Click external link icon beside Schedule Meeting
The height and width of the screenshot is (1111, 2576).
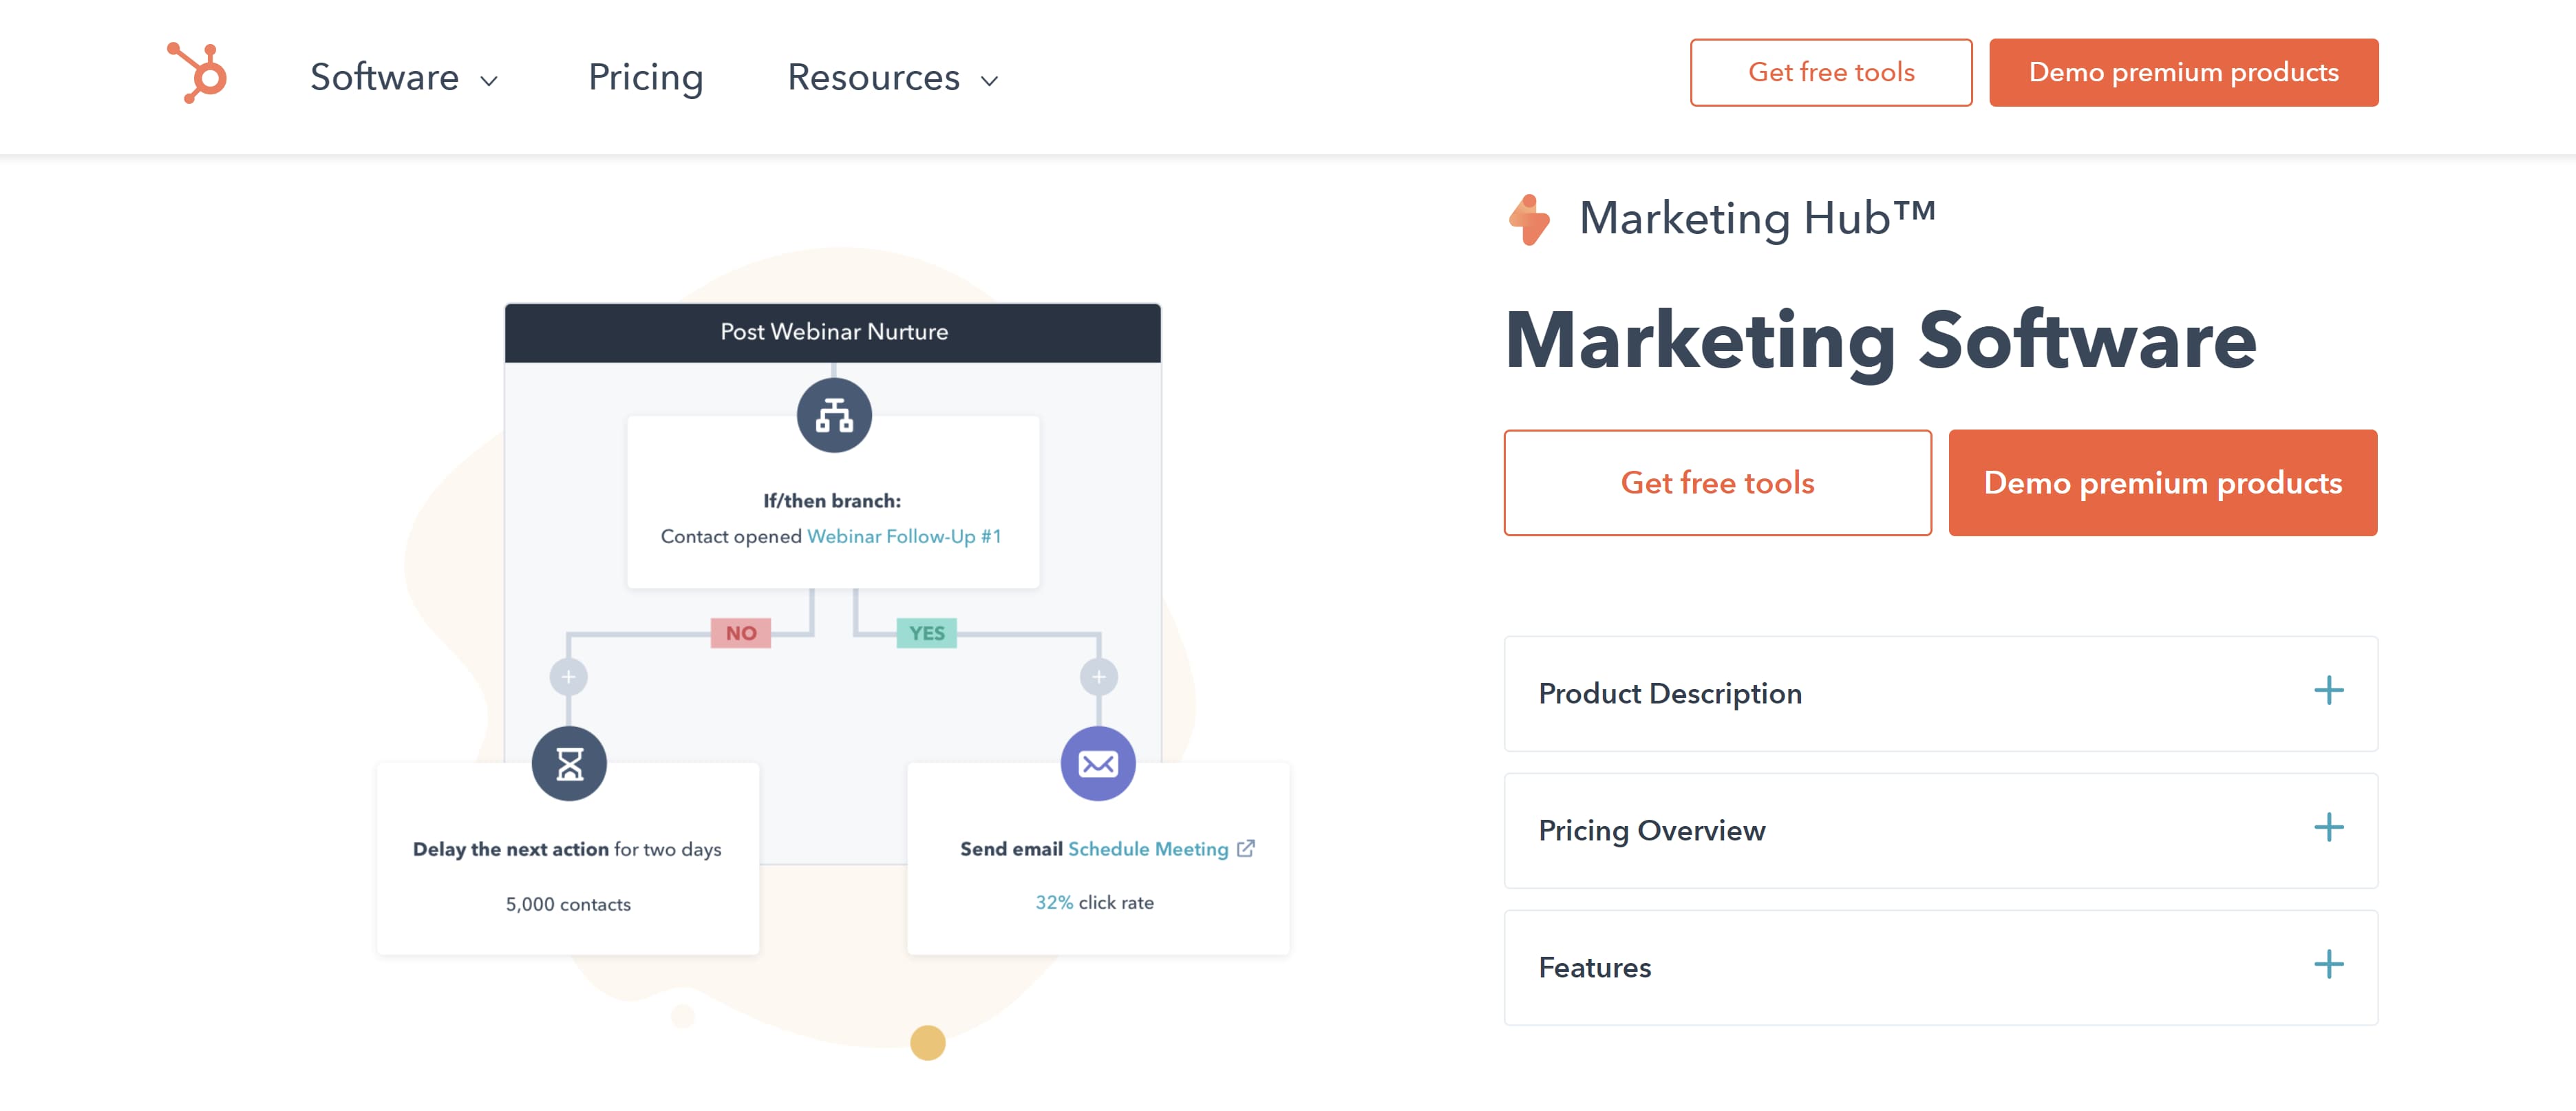pyautogui.click(x=1245, y=848)
